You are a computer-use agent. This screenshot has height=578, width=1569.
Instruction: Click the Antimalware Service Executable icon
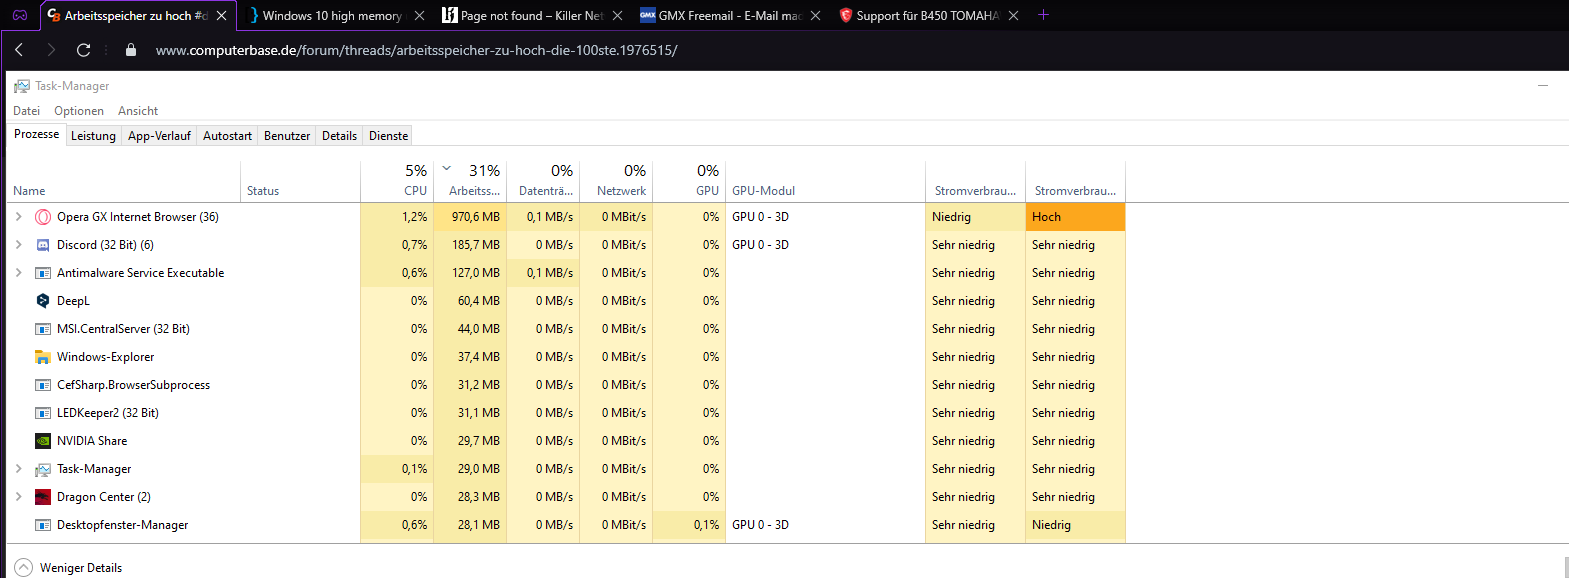coord(43,273)
